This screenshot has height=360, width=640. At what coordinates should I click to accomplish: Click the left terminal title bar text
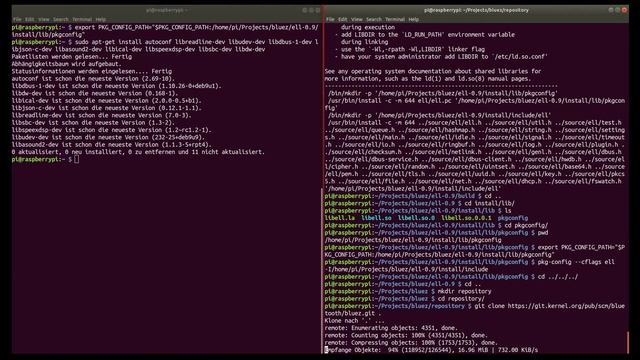[x=166, y=10]
